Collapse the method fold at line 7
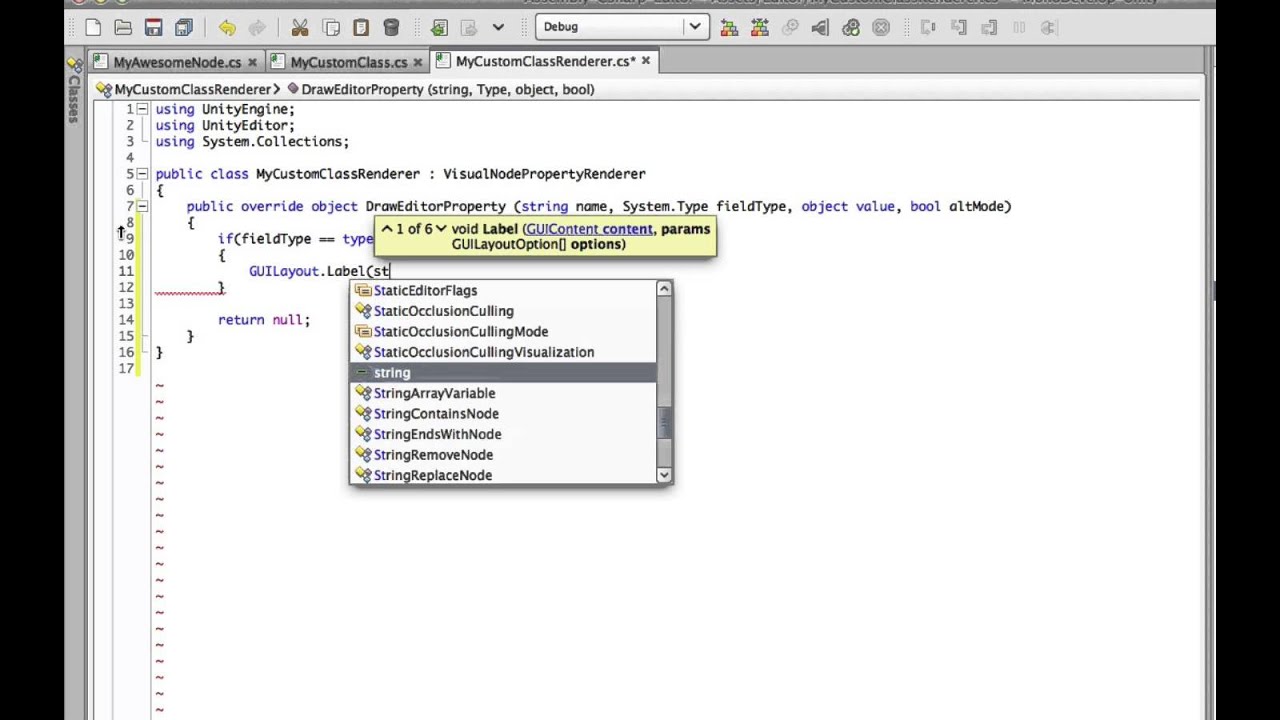Image resolution: width=1280 pixels, height=720 pixels. point(142,207)
